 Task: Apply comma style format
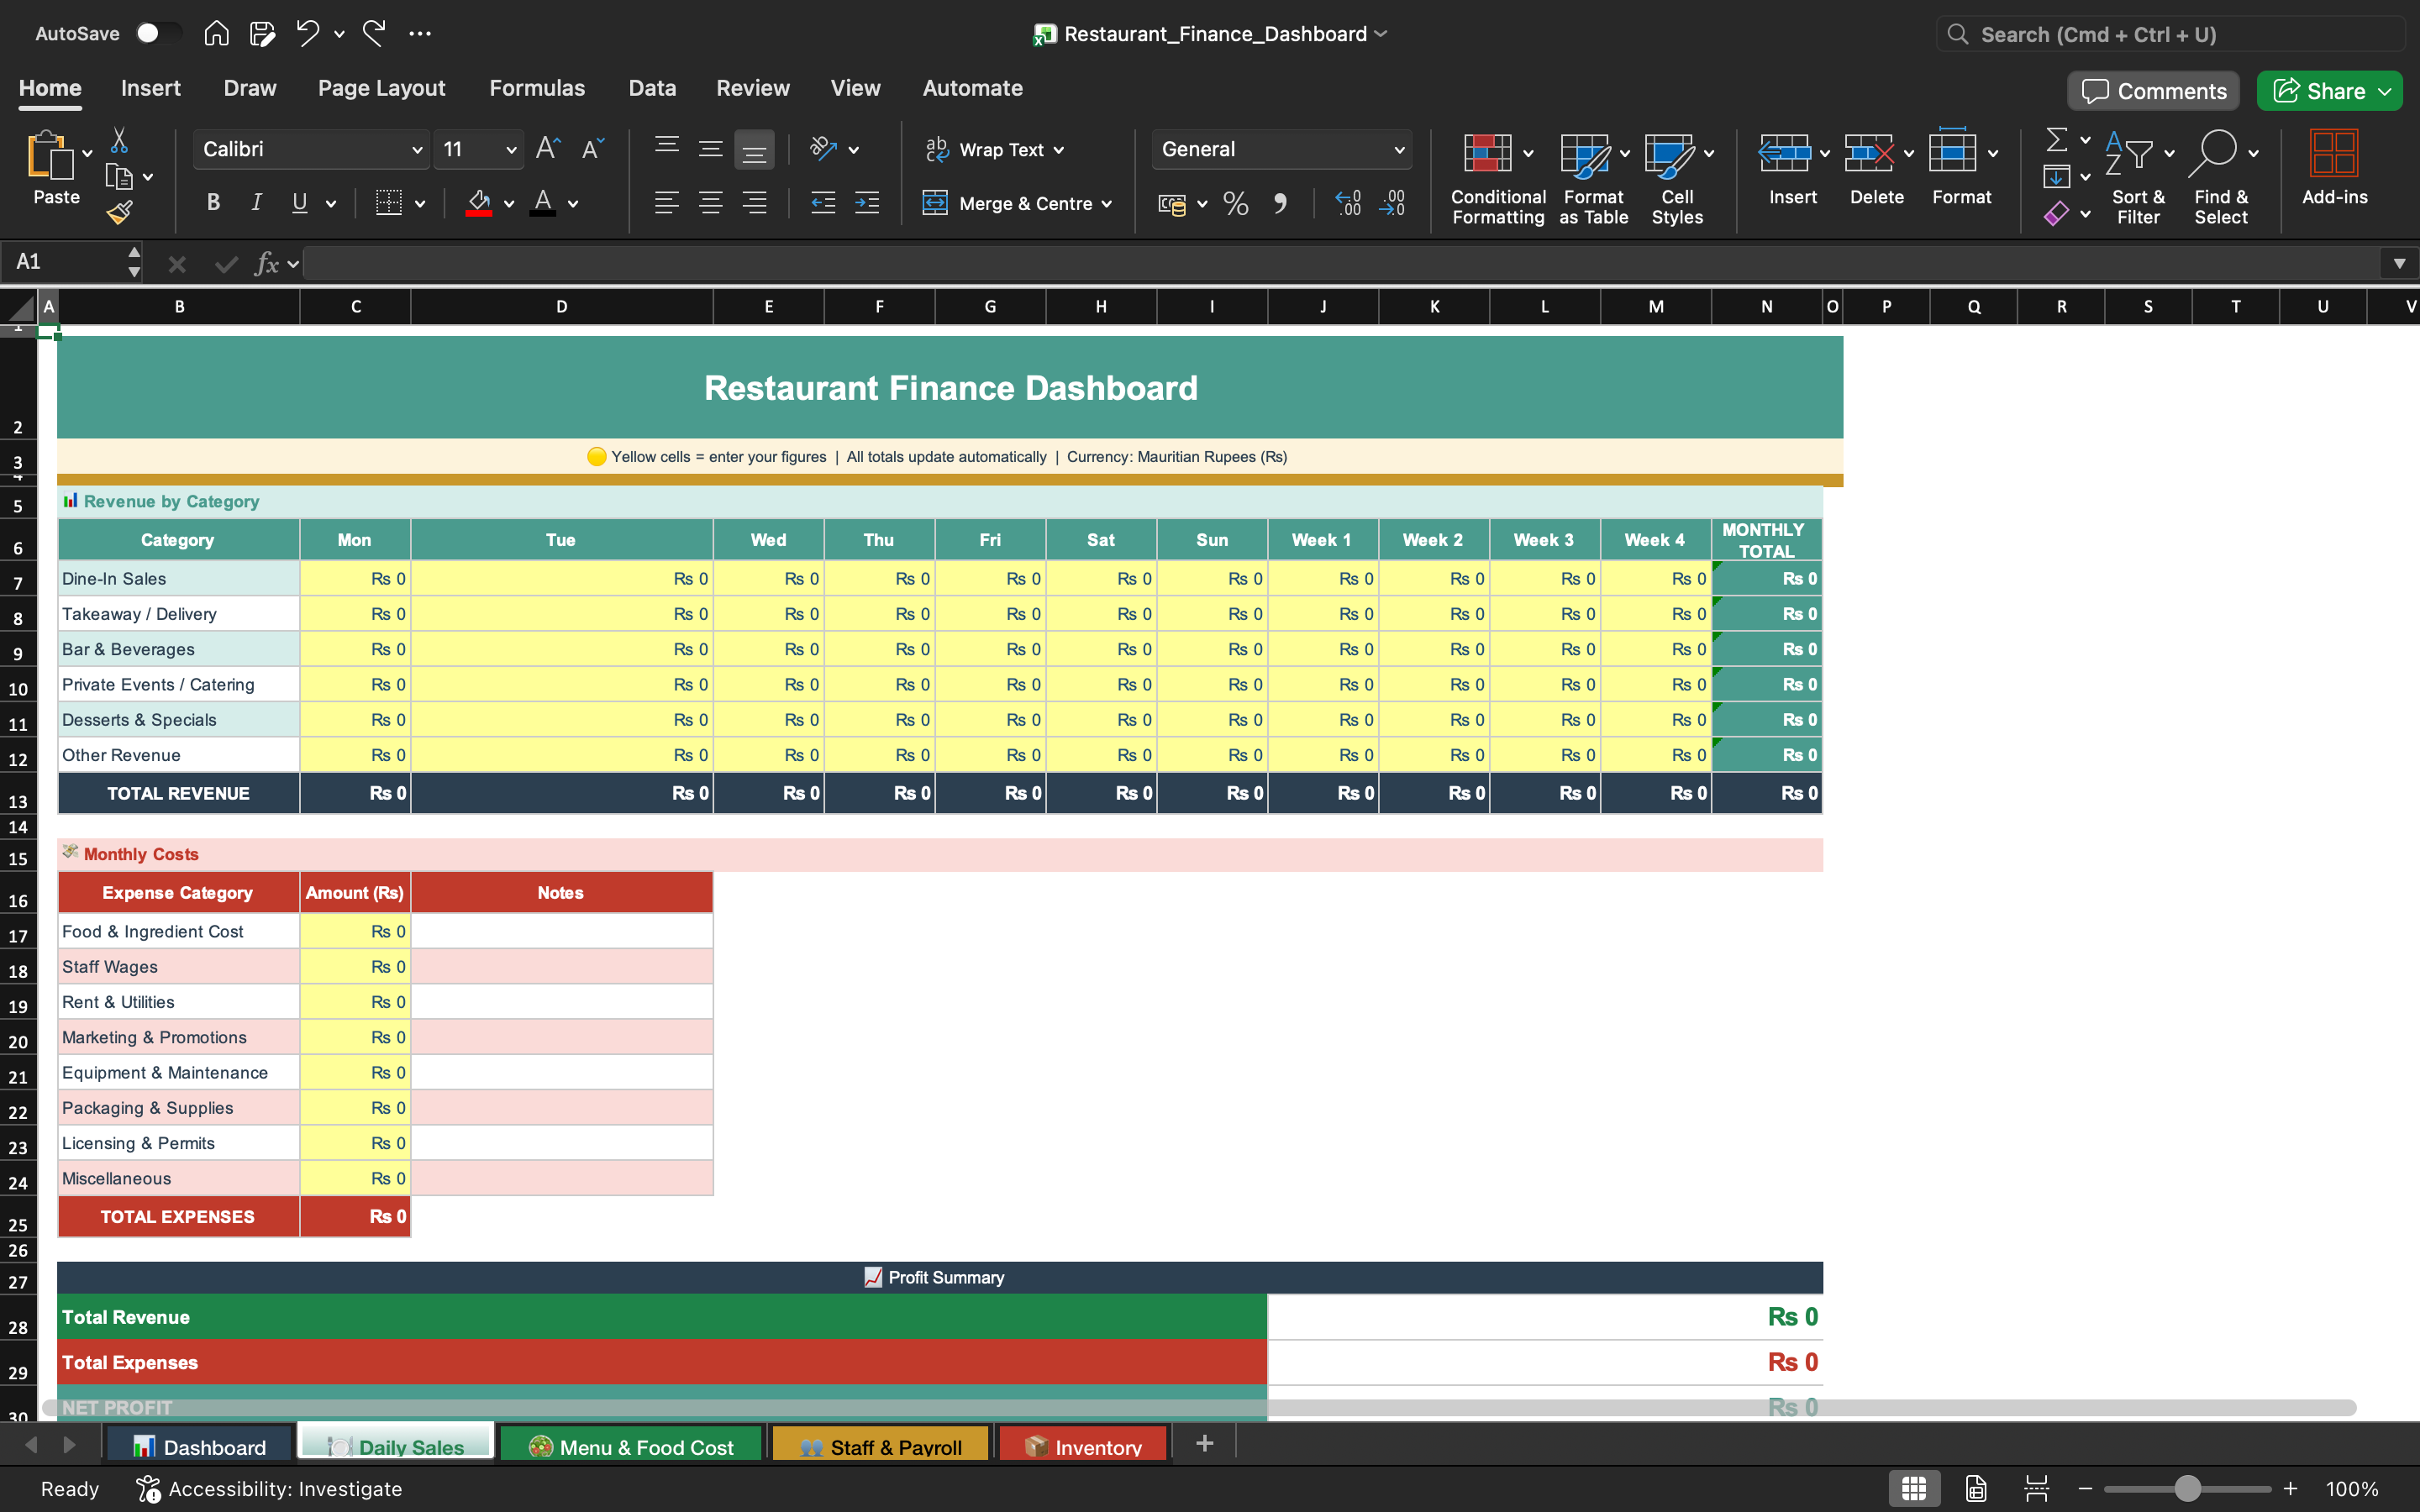[x=1280, y=204]
